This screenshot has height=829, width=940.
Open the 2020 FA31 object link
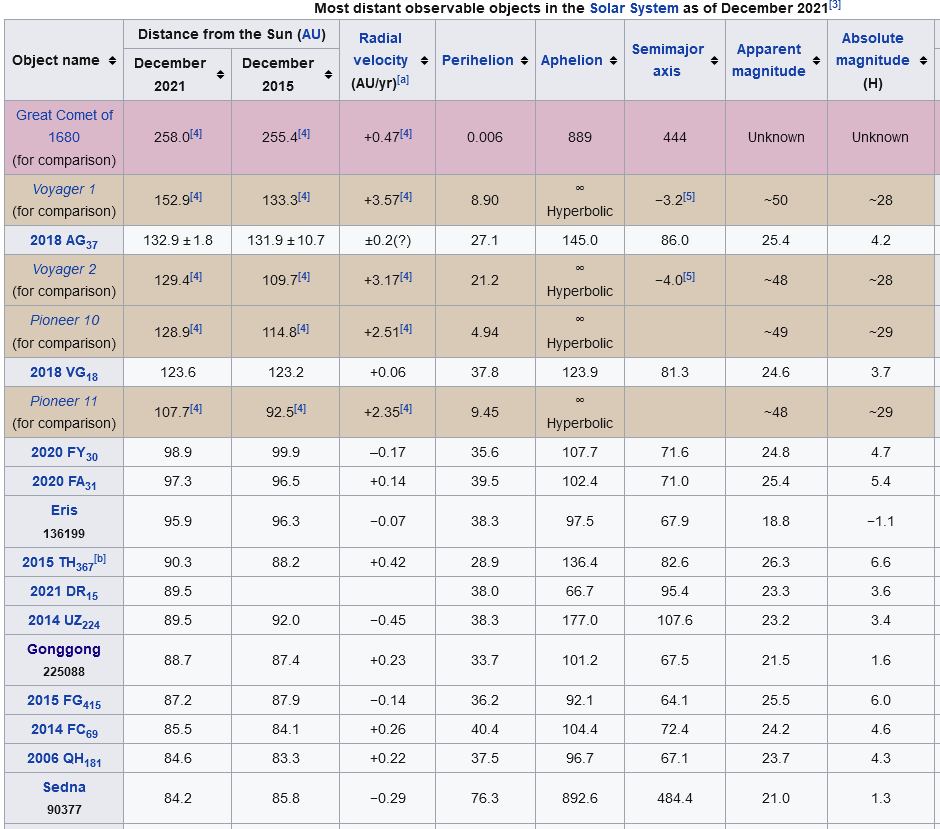click(x=64, y=482)
